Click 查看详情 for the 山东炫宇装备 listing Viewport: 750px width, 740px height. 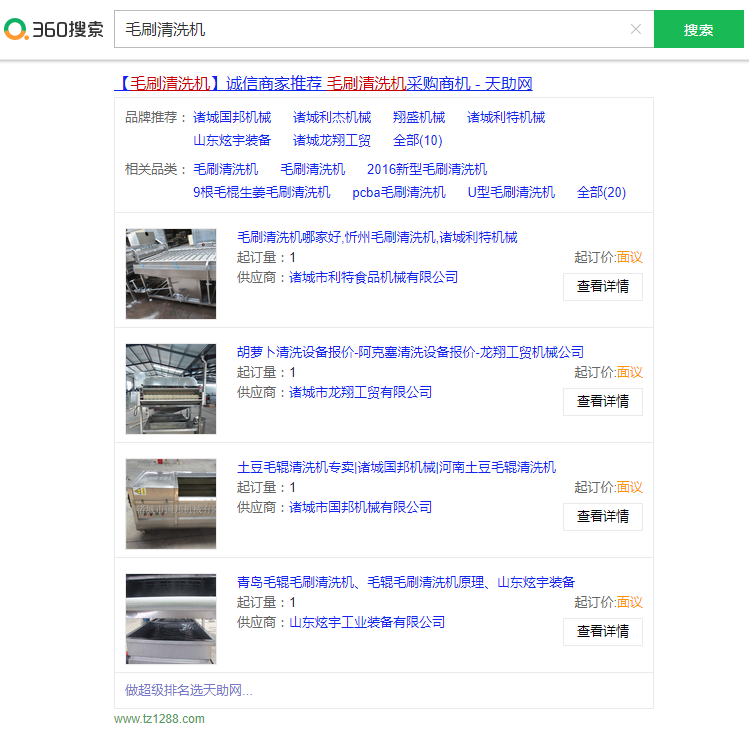click(602, 631)
